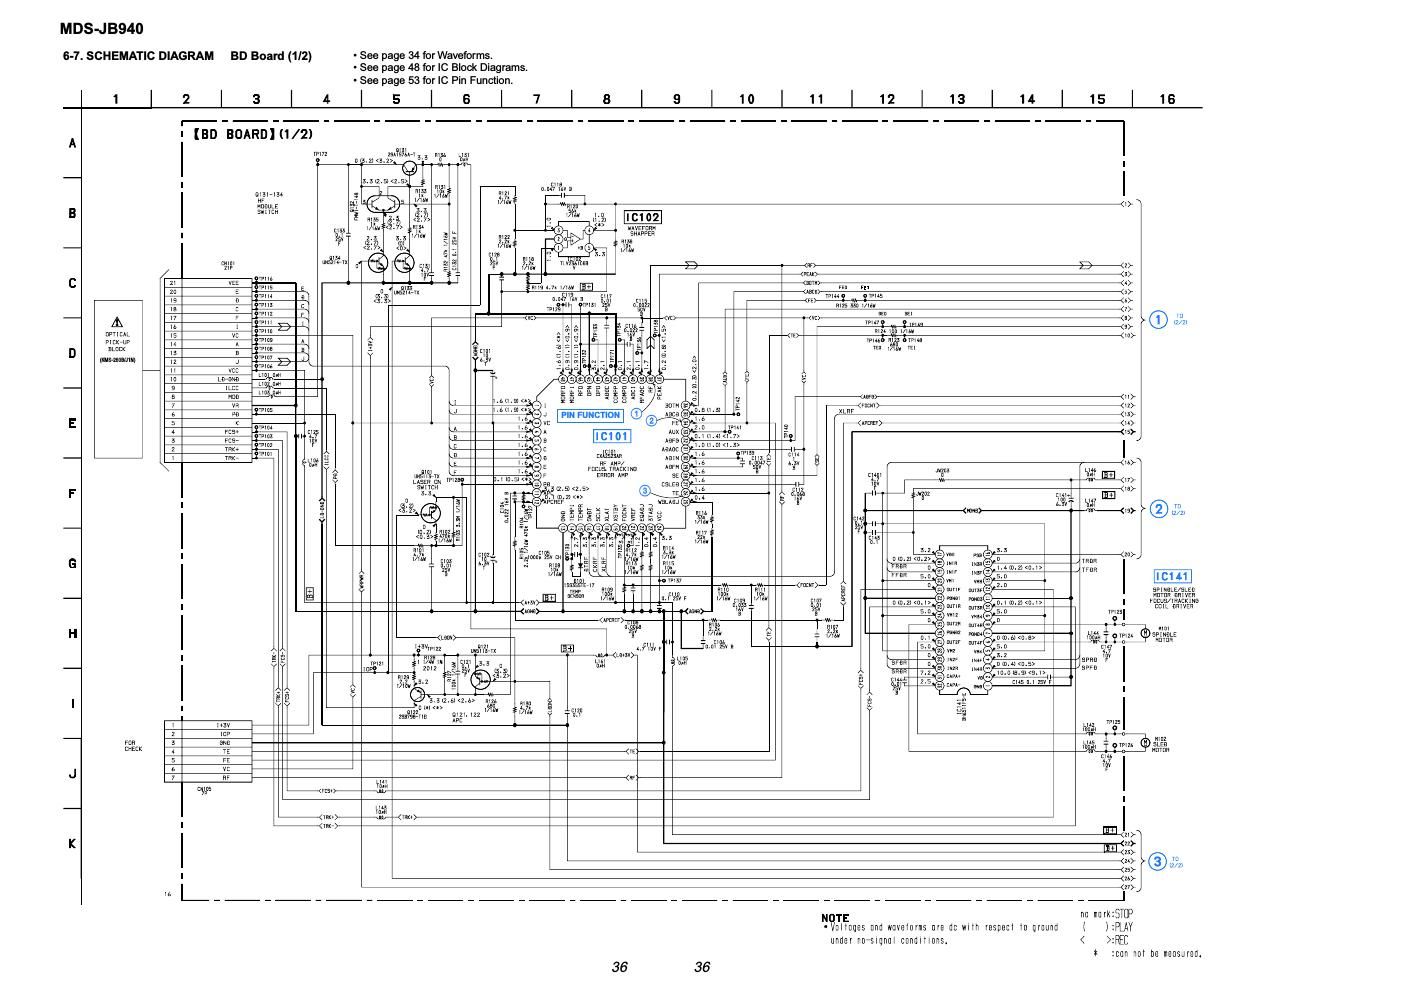Open the blue PIN FUNCTION box
The height and width of the screenshot is (993, 1404).
coord(590,414)
